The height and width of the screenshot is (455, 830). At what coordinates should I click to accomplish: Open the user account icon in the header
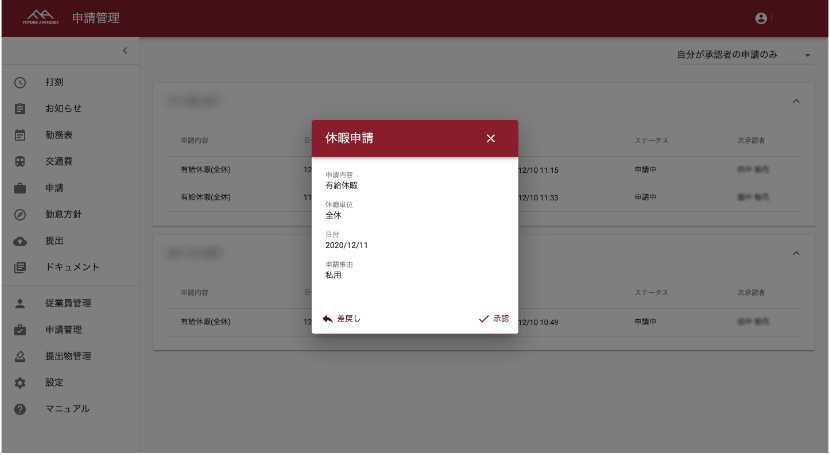pyautogui.click(x=761, y=19)
